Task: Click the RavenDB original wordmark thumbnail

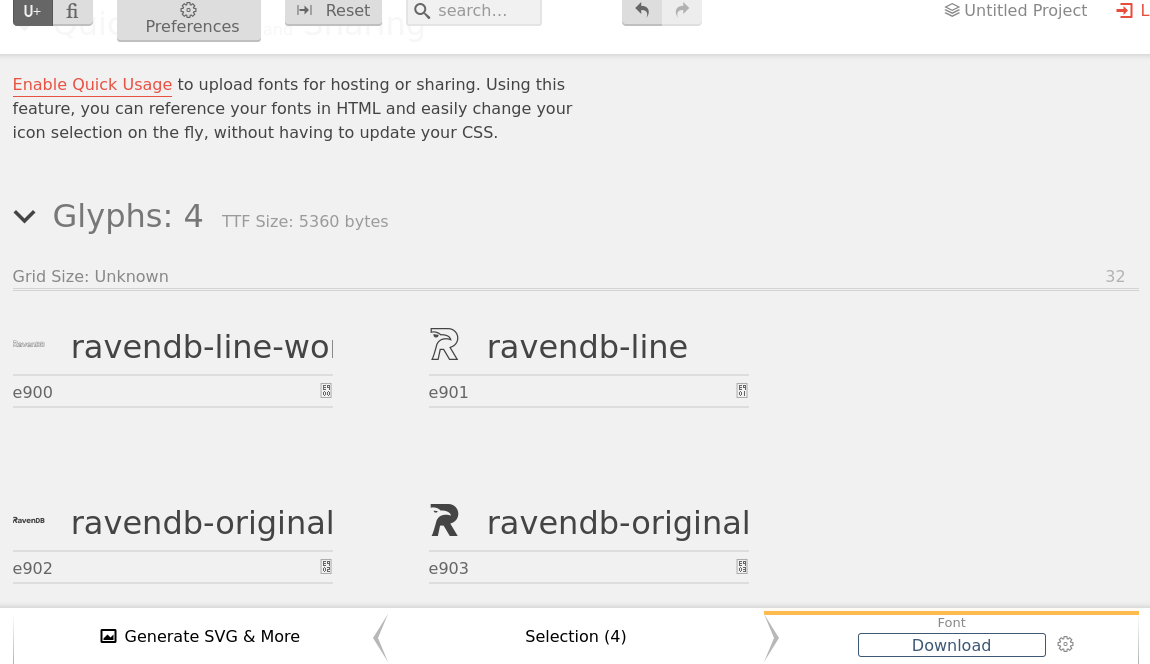Action: click(29, 520)
